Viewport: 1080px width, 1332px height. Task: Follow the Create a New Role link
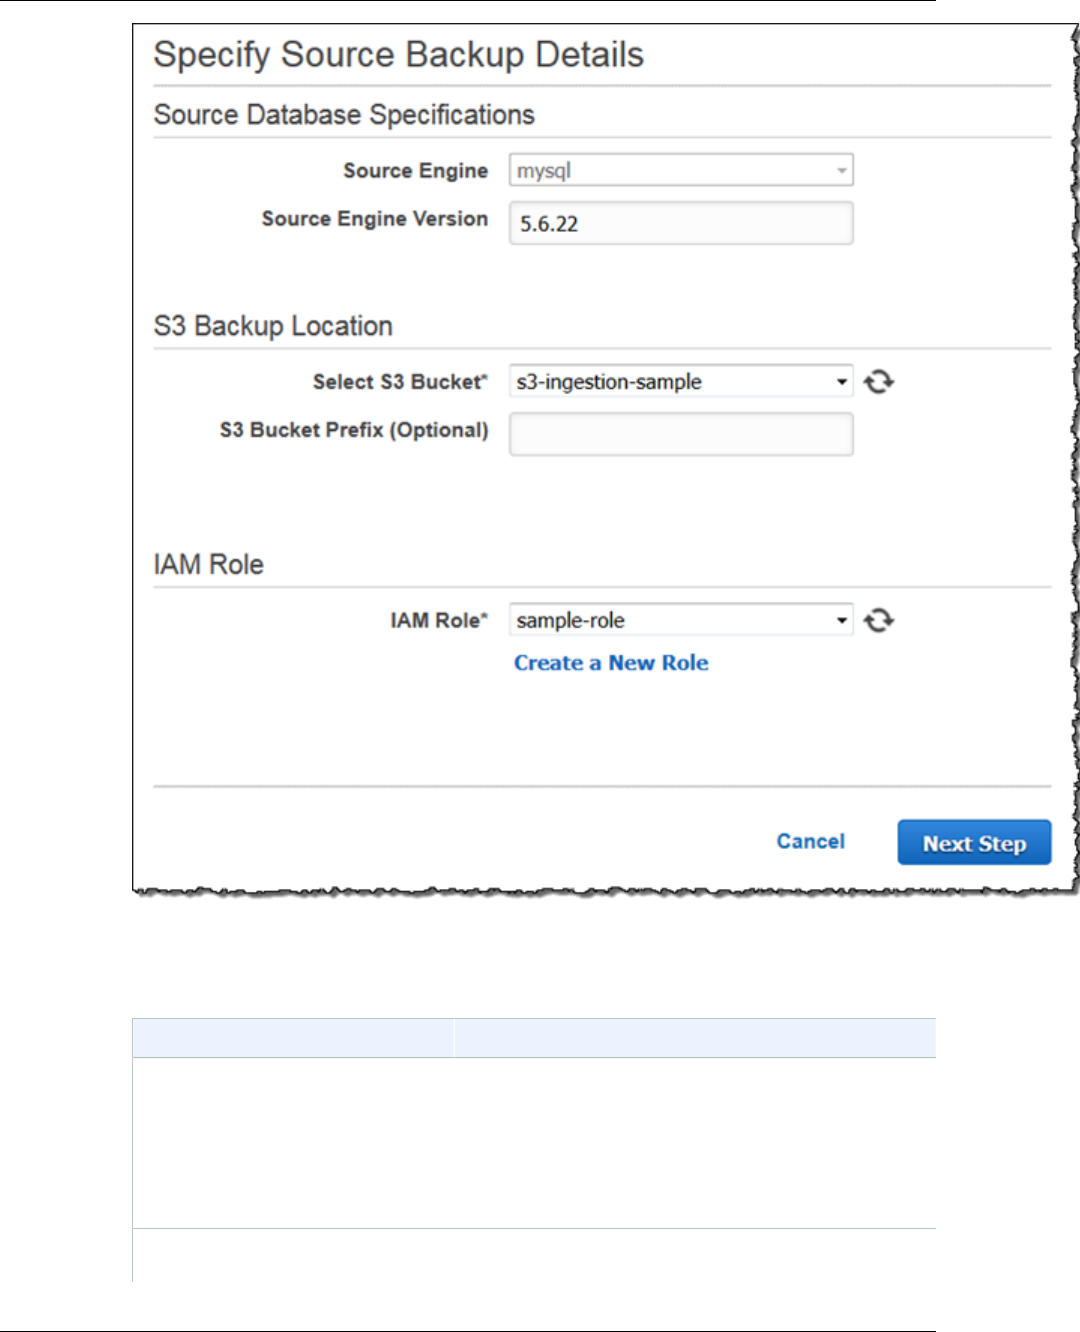(x=611, y=663)
